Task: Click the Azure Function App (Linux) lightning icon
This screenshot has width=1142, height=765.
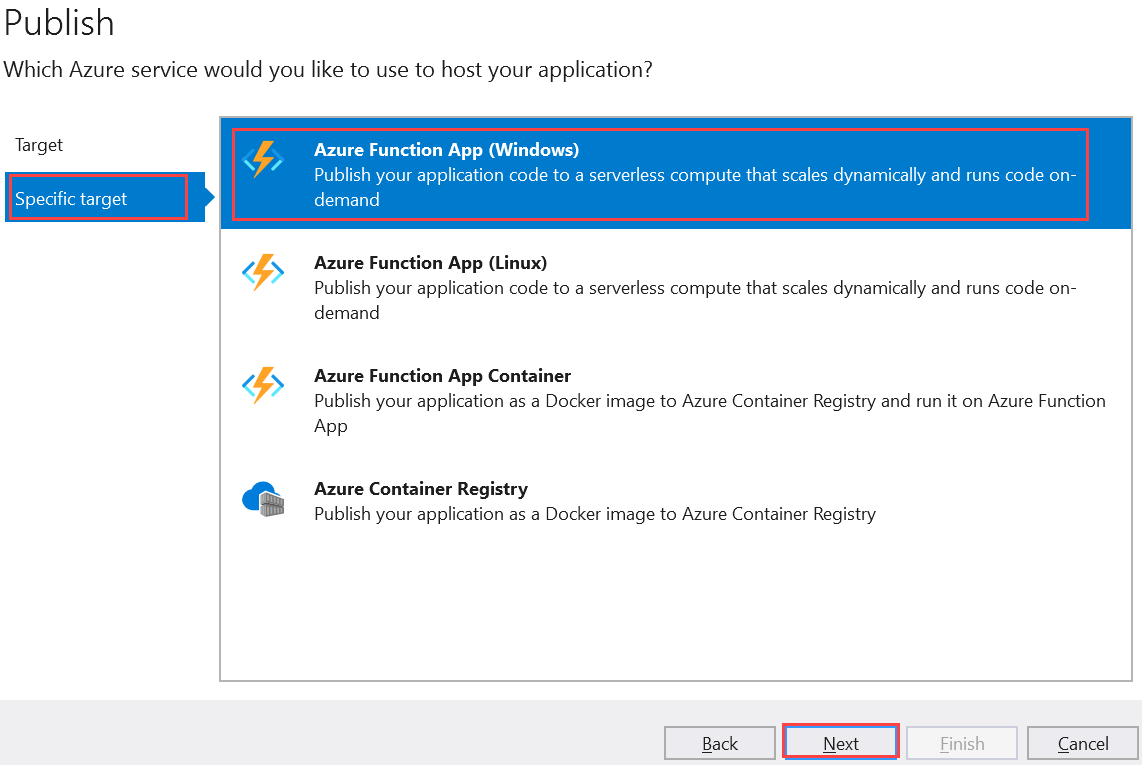Action: [263, 272]
